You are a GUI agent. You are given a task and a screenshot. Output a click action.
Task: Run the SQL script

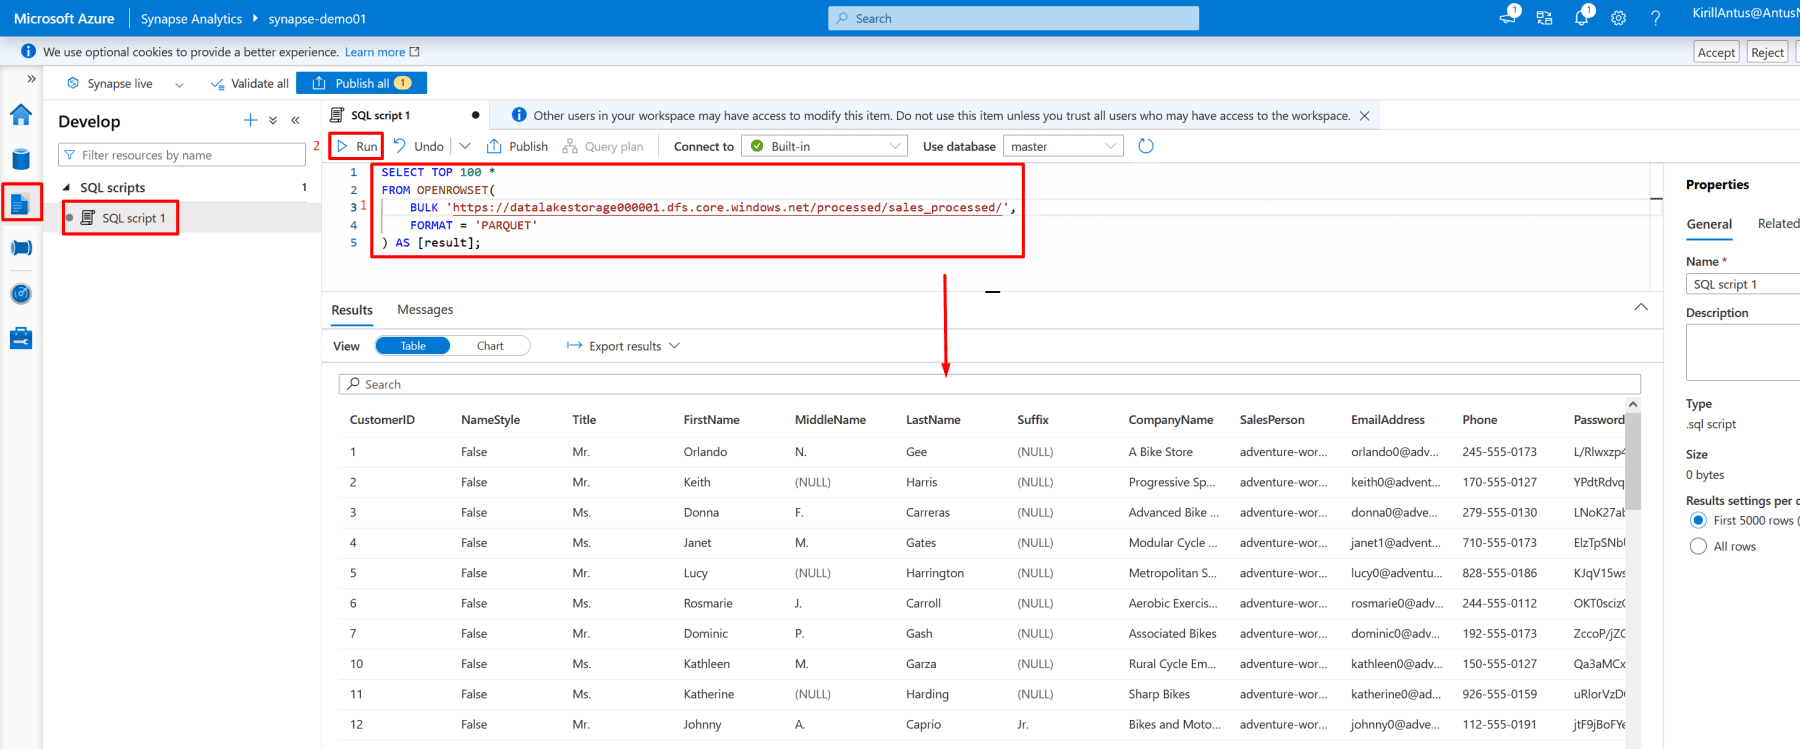coord(357,146)
